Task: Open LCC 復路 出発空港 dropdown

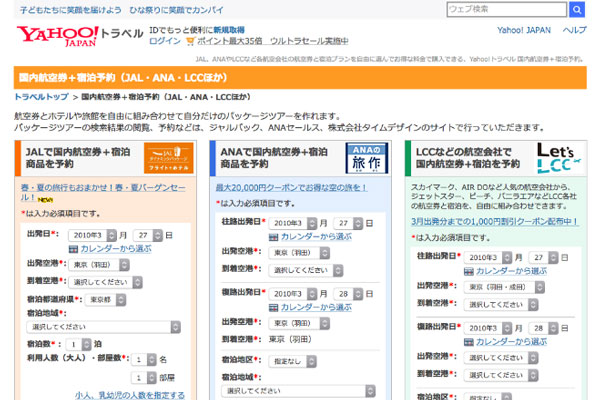Action: click(501, 358)
